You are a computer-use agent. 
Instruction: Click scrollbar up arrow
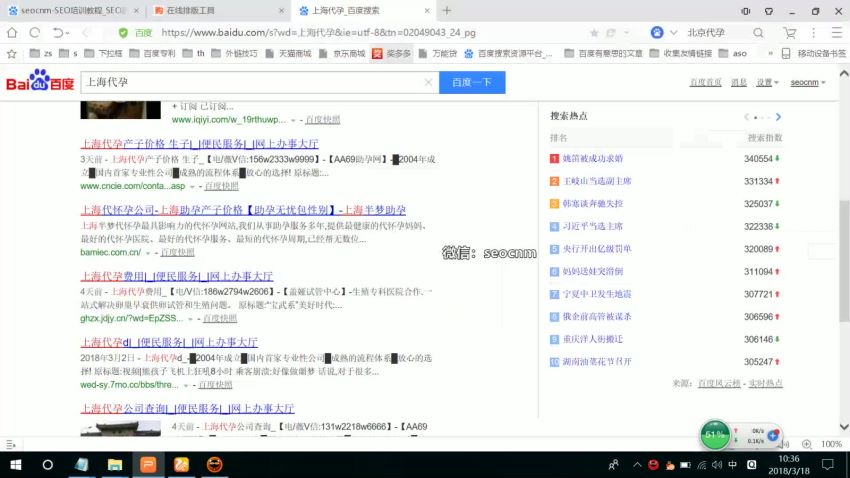pos(844,74)
